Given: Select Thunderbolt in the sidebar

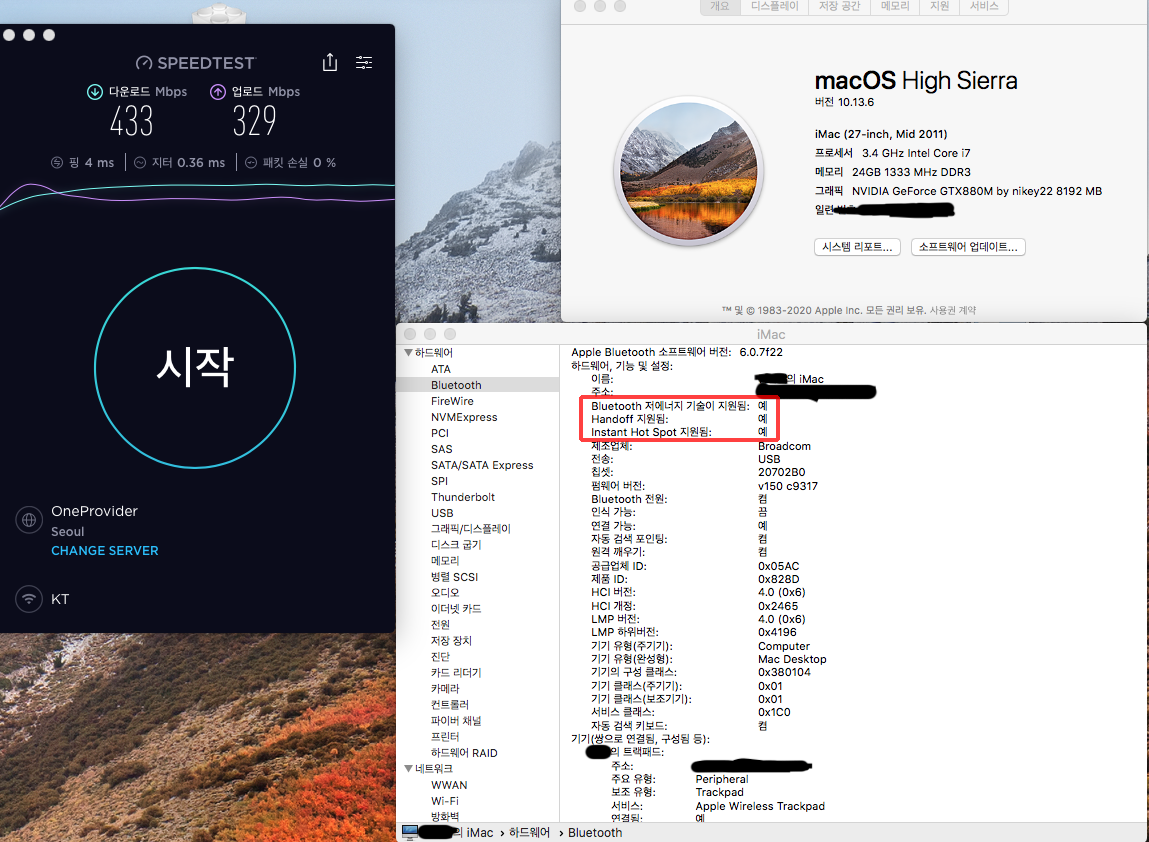Looking at the screenshot, I should click(462, 497).
